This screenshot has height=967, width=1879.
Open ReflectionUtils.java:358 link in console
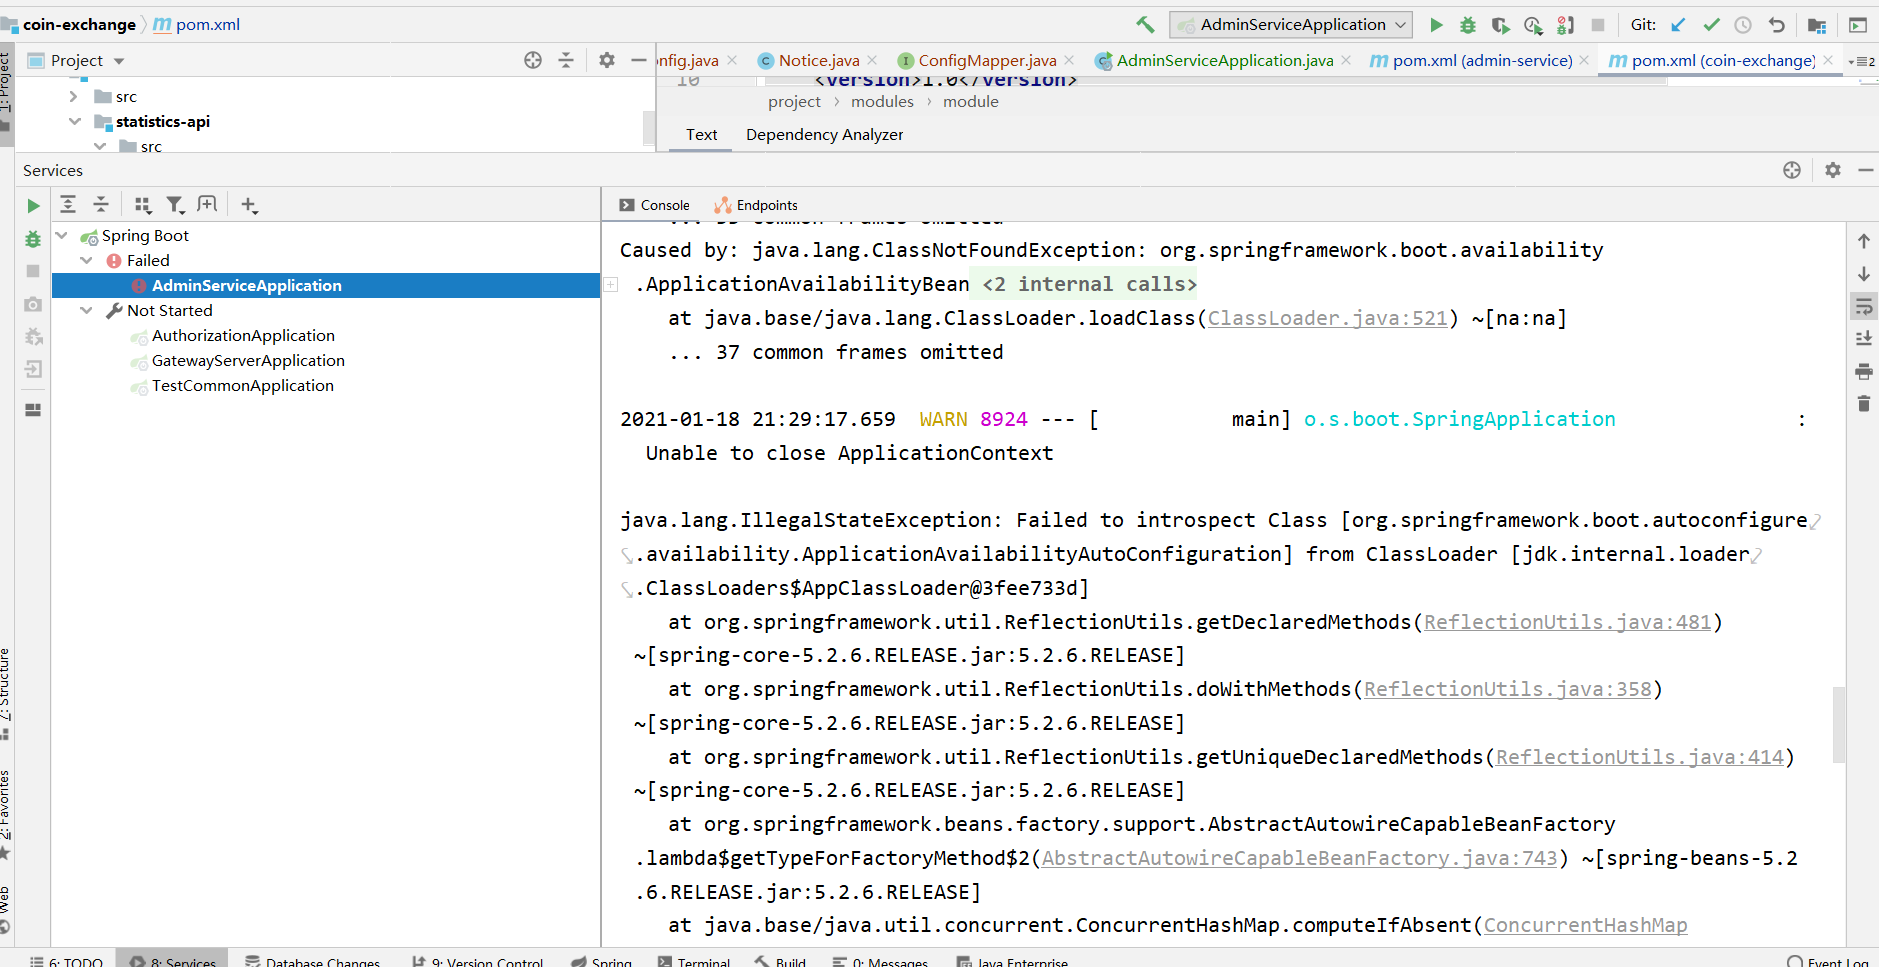1507,689
